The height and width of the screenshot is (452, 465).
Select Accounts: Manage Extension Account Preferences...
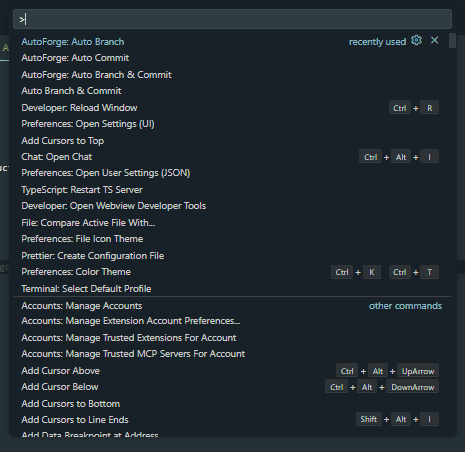pyautogui.click(x=232, y=321)
